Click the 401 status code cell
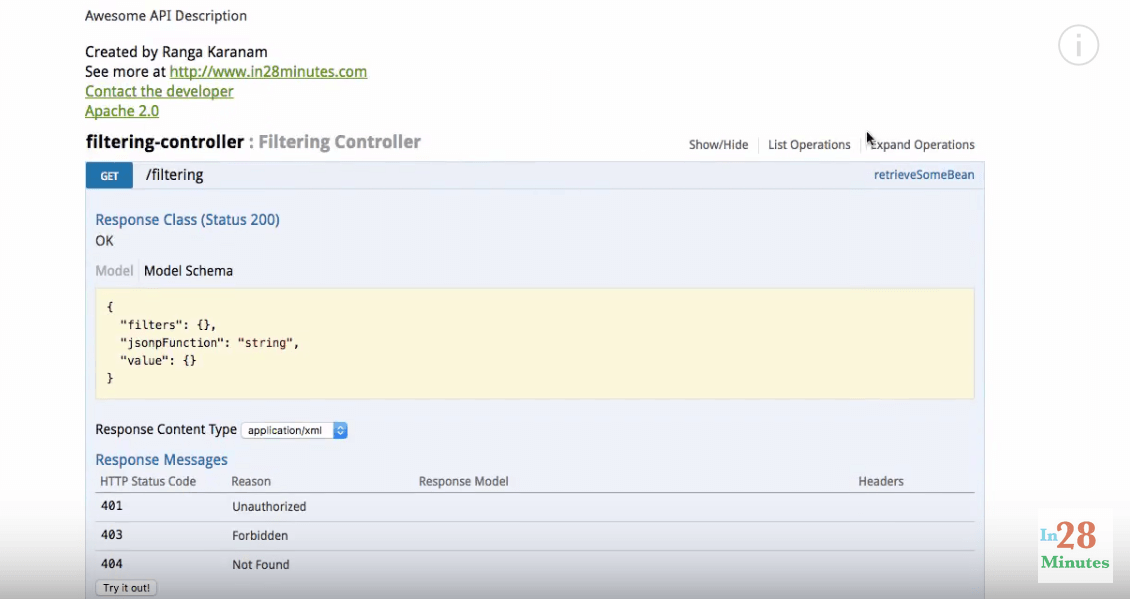This screenshot has width=1130, height=599. 112,506
